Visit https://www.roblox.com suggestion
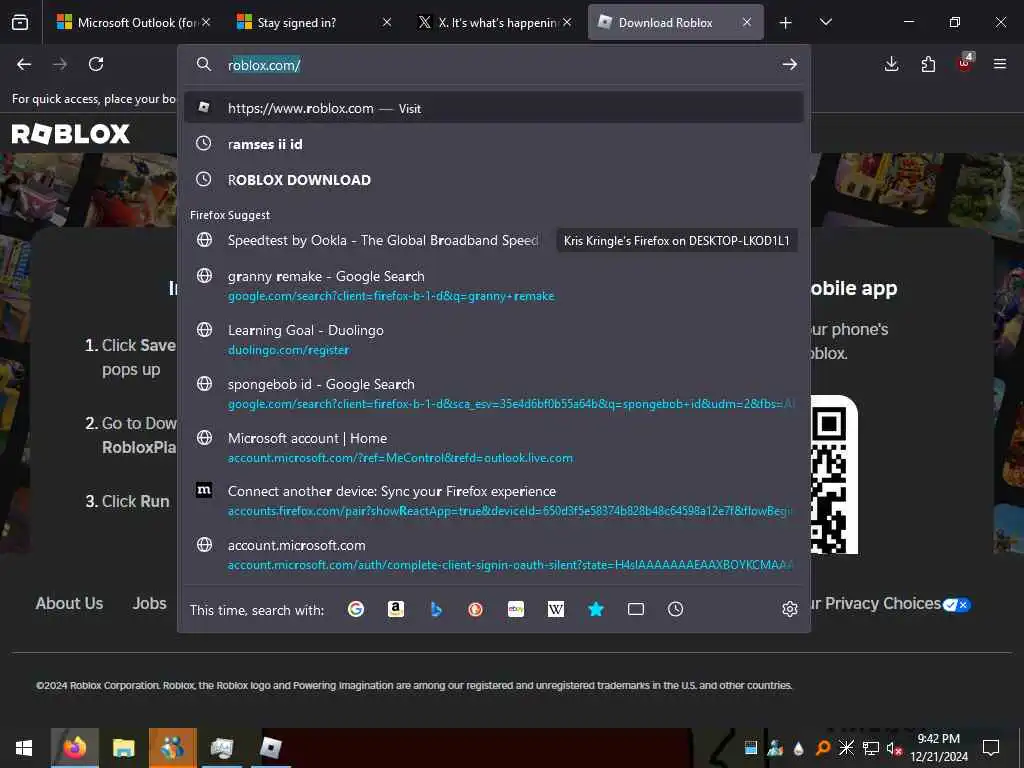The width and height of the screenshot is (1024, 768). pyautogui.click(x=494, y=108)
